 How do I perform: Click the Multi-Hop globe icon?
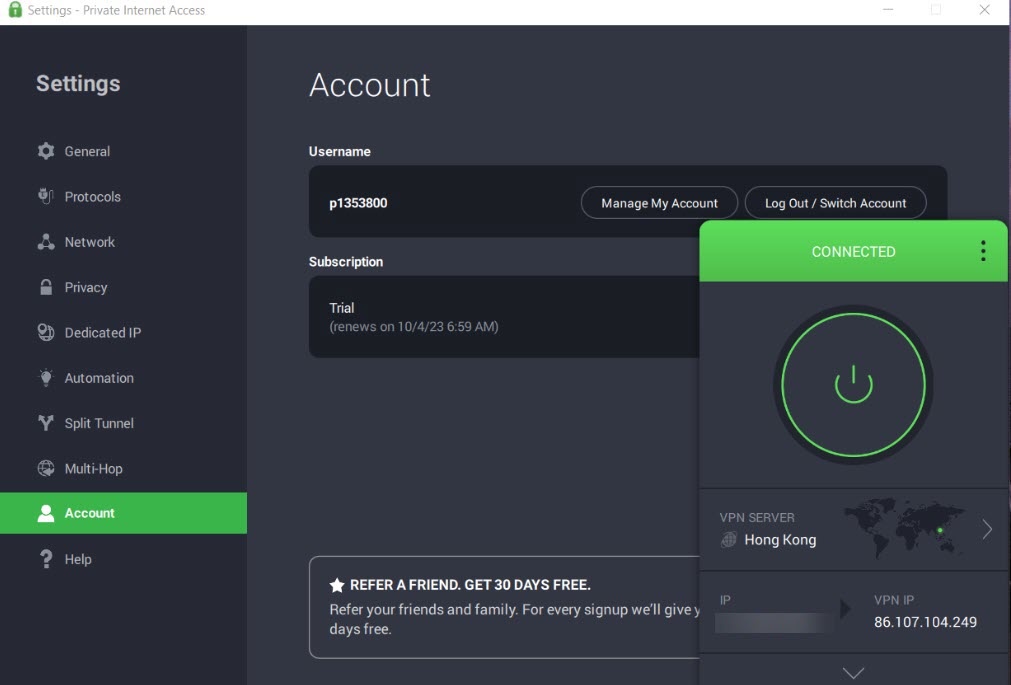tap(46, 468)
